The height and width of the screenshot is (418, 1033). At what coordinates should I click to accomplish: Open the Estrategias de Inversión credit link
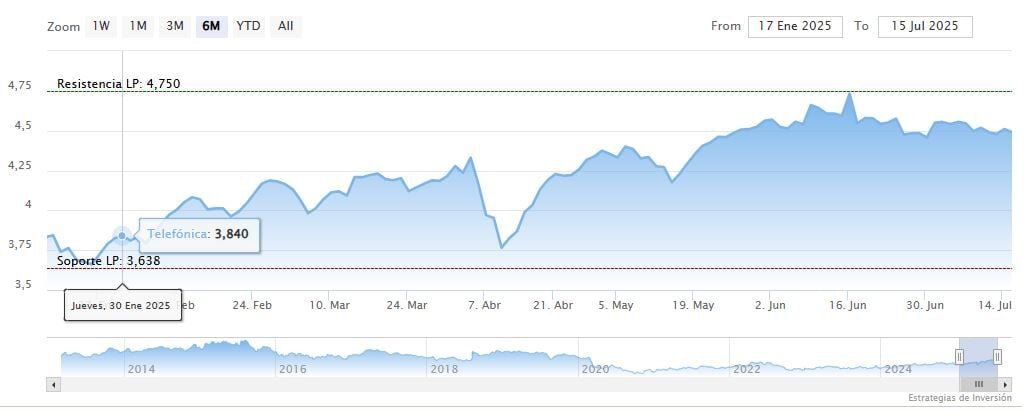coord(958,399)
